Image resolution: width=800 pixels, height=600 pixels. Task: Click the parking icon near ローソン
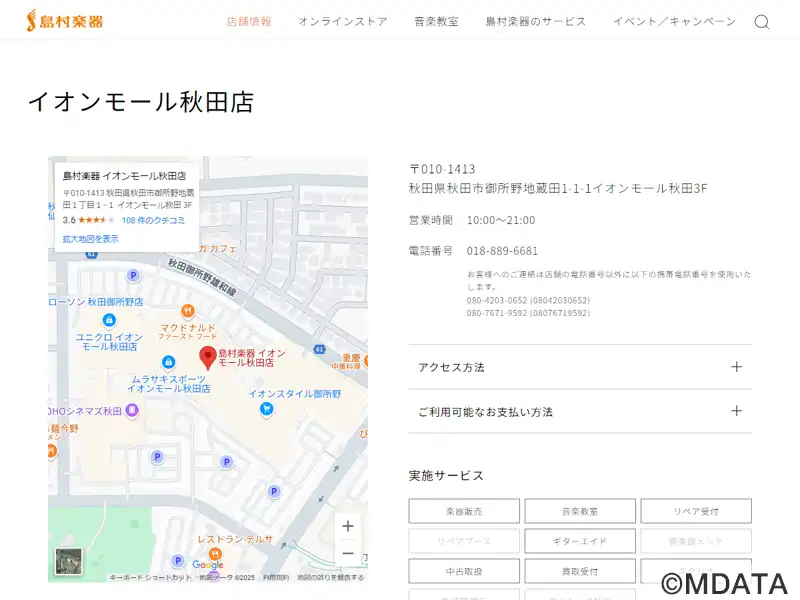[x=133, y=276]
